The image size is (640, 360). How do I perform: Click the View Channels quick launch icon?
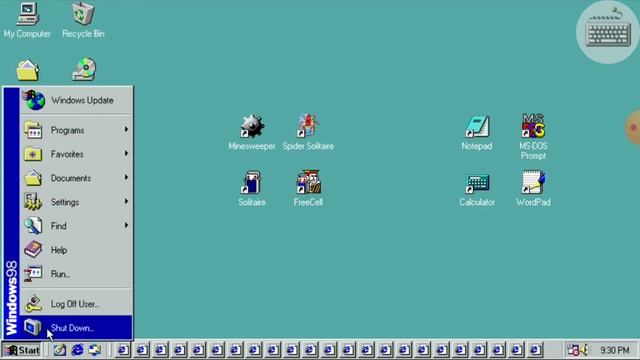[95, 350]
